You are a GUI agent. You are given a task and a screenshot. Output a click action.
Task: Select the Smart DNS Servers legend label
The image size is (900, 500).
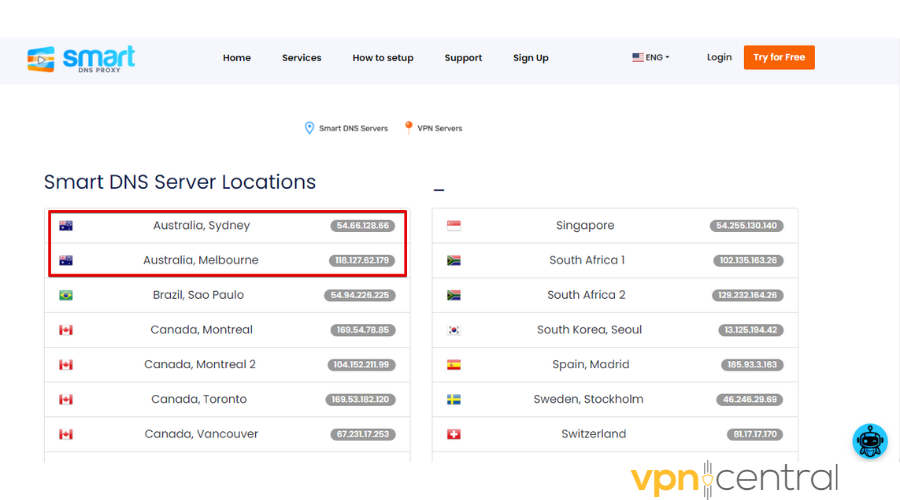353,129
